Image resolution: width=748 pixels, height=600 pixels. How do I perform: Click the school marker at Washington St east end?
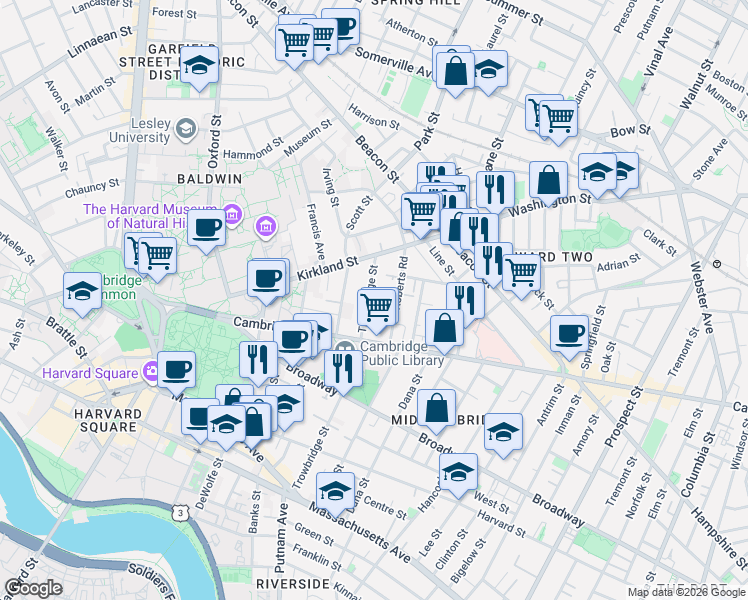598,174
